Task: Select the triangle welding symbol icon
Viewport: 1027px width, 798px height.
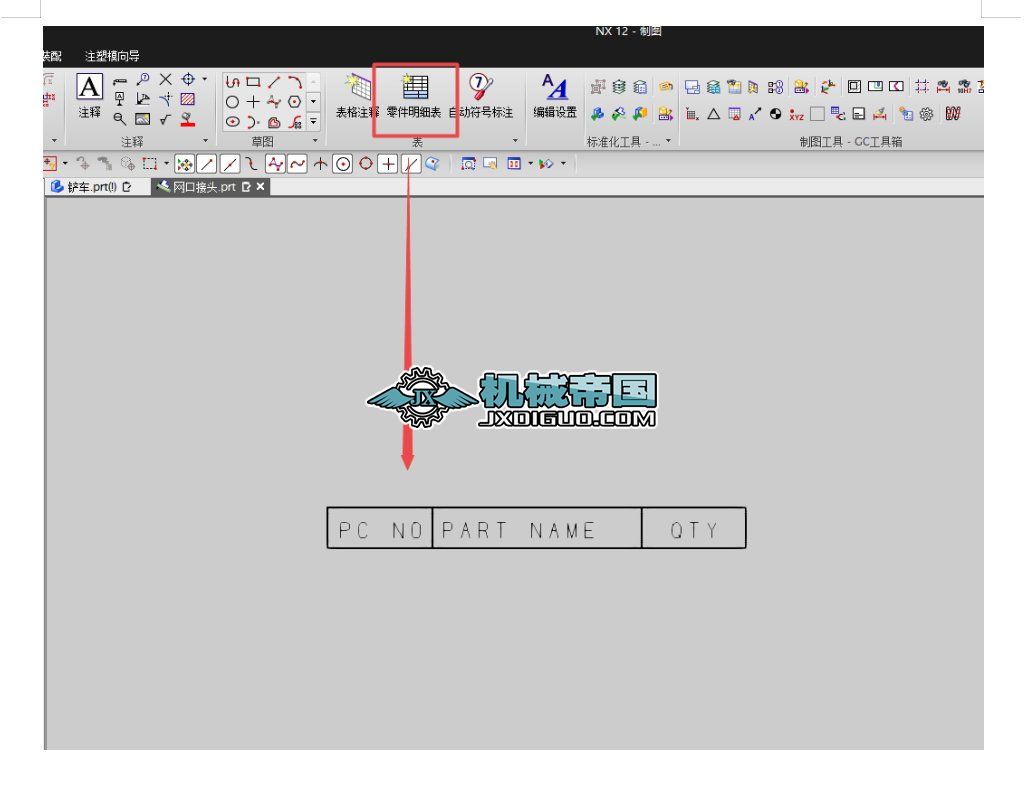Action: coord(713,114)
